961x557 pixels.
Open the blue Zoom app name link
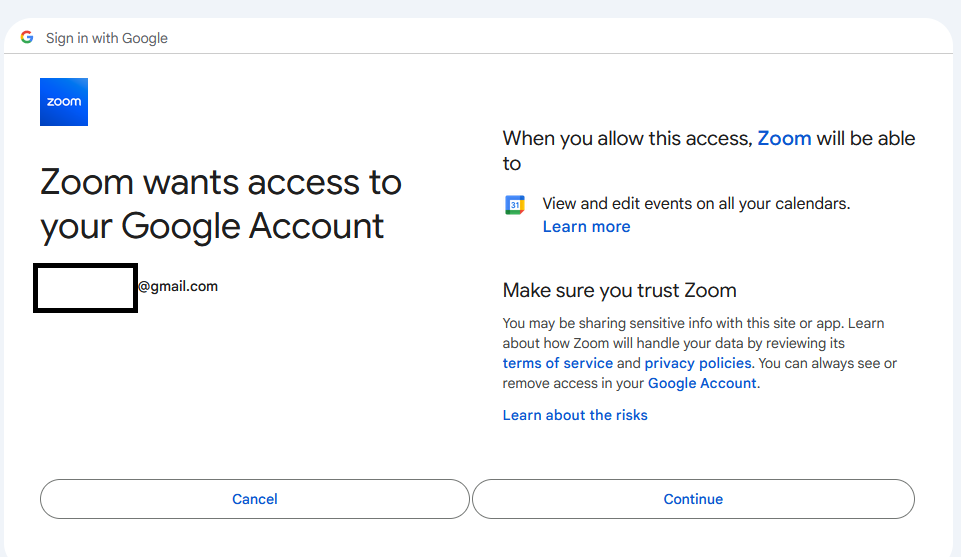[784, 138]
